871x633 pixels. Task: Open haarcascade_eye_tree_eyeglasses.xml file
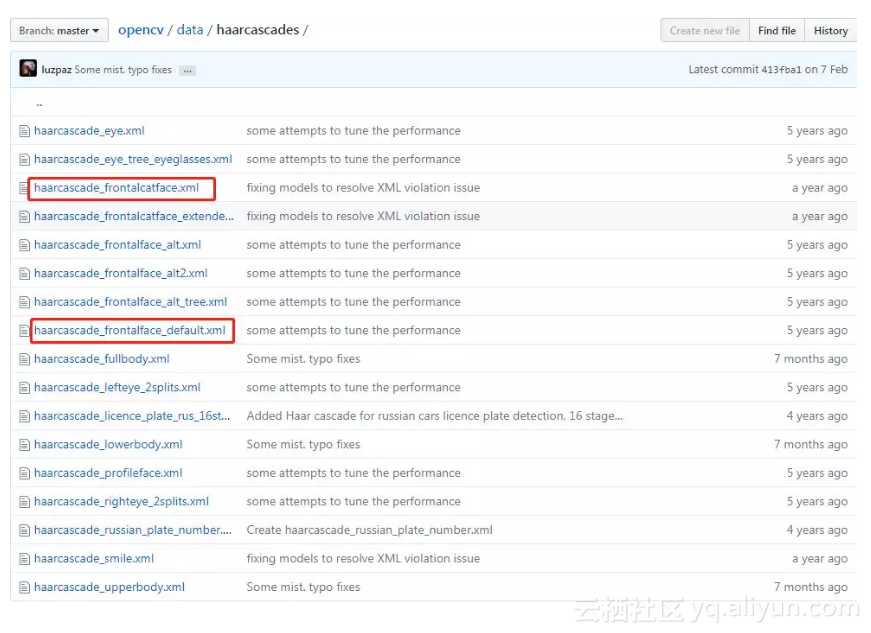coord(133,159)
